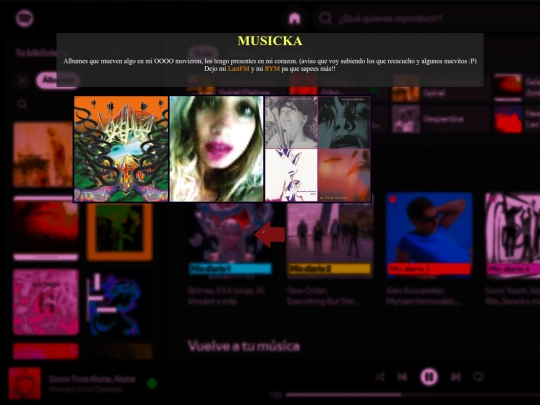
Task: Go to previous track in Spotify player
Action: [402, 377]
